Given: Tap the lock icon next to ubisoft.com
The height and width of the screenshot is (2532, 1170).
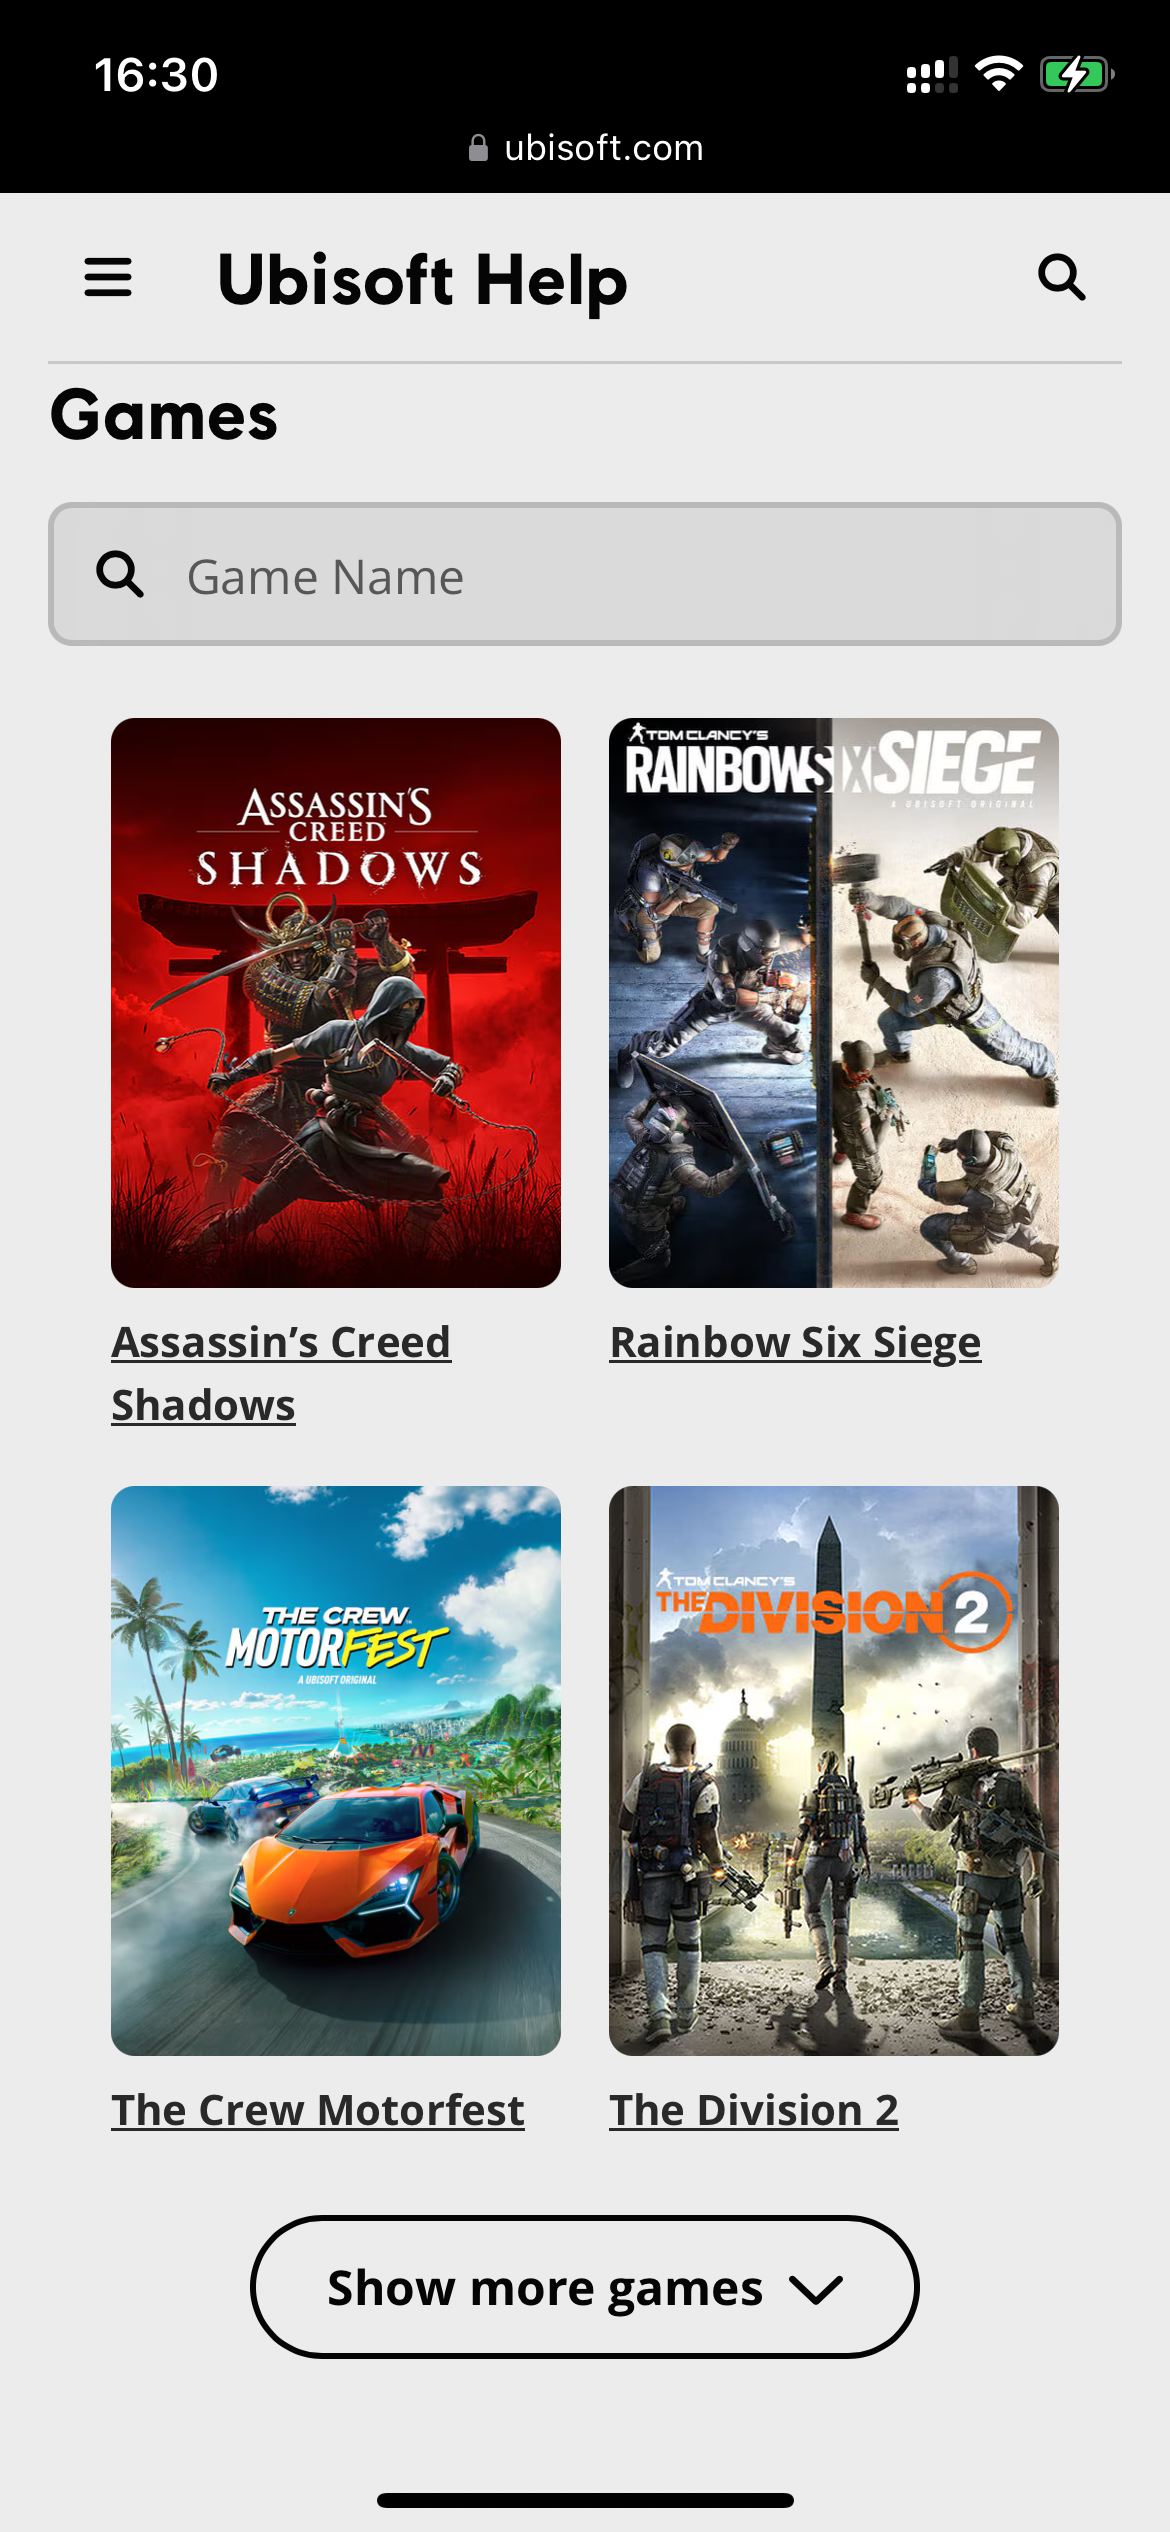Looking at the screenshot, I should [478, 148].
